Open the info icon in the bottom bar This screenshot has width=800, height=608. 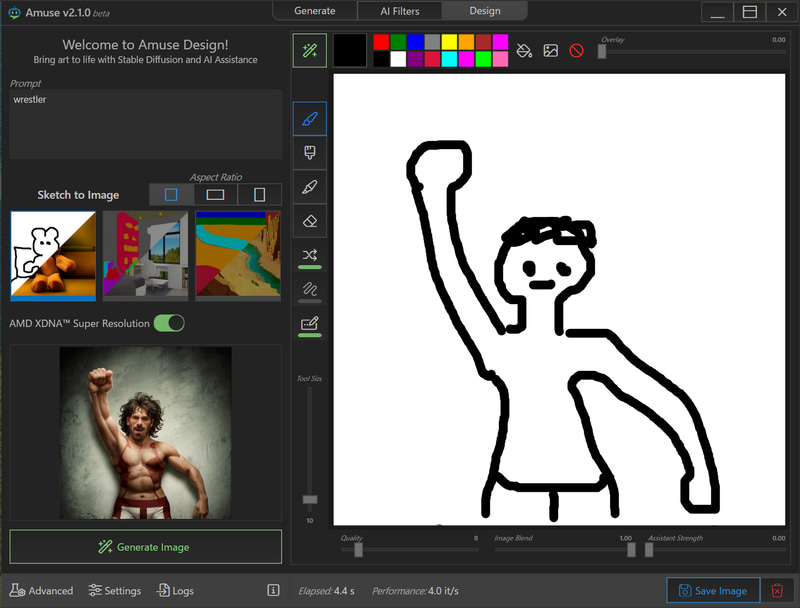[x=273, y=590]
